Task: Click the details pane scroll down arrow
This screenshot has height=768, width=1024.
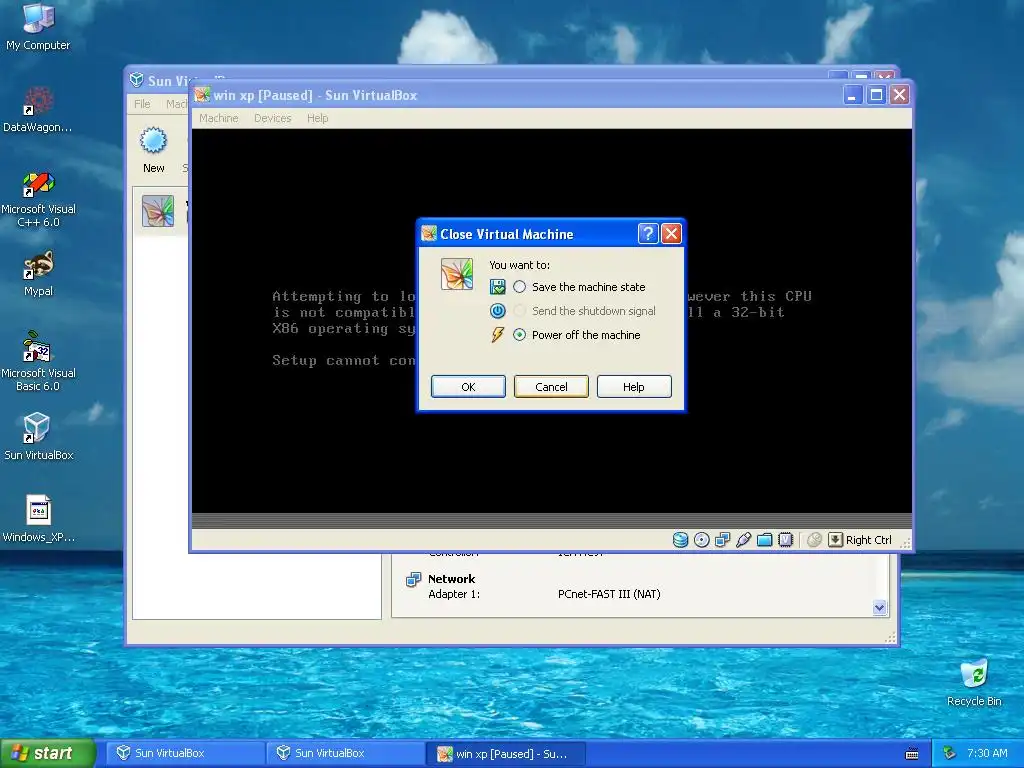Action: click(879, 608)
